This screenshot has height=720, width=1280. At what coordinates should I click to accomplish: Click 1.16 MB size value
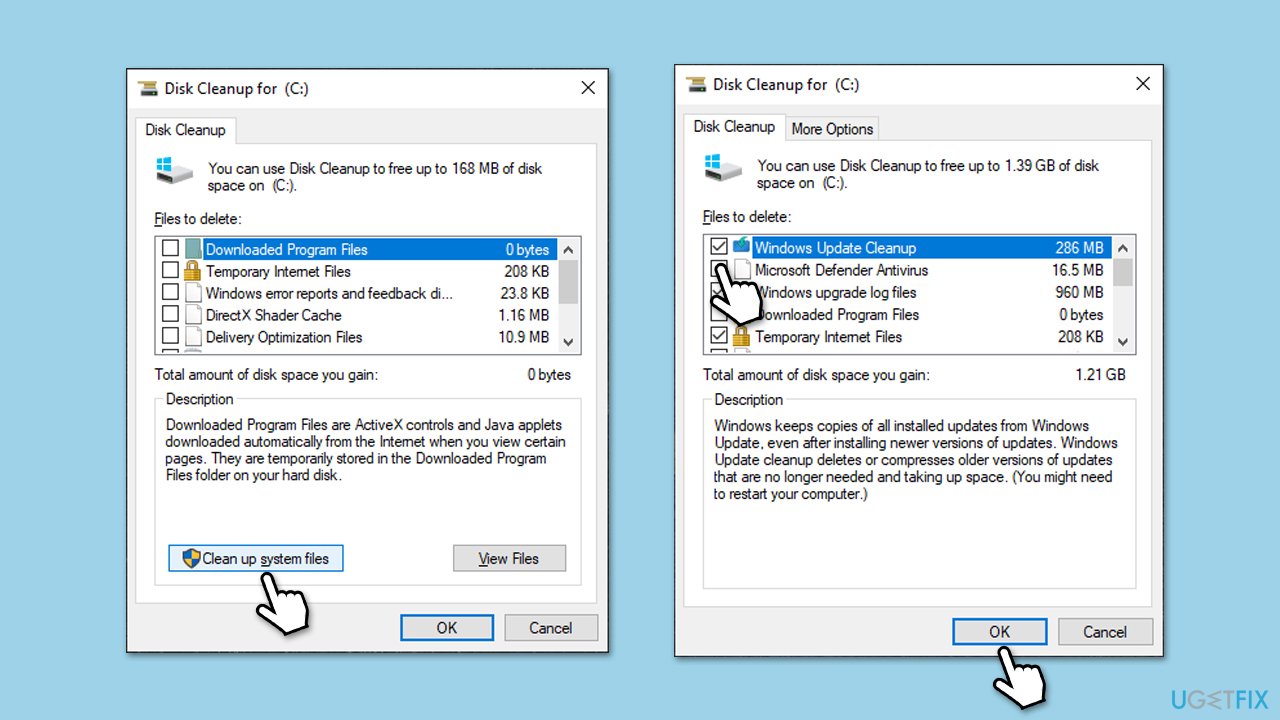pos(524,315)
